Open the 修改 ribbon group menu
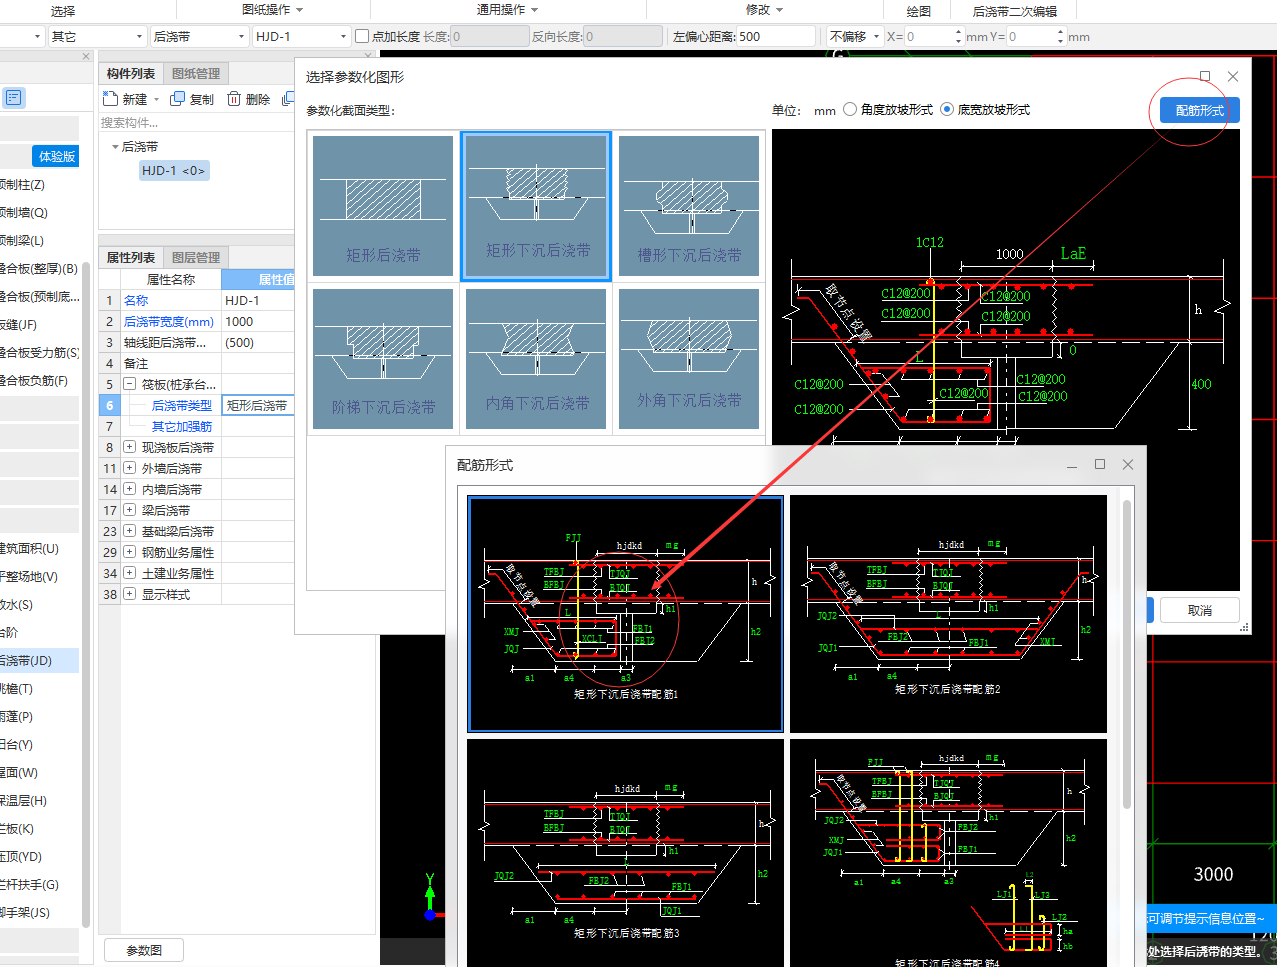This screenshot has height=967, width=1277. tap(764, 10)
